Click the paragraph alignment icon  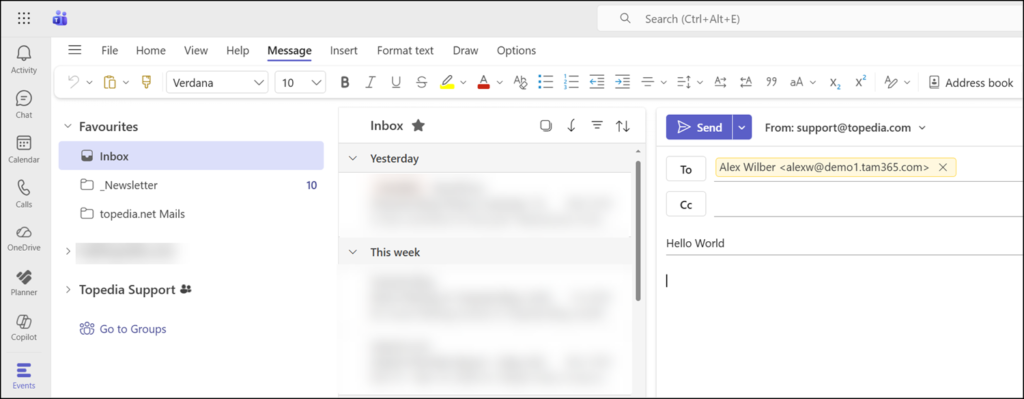tap(648, 82)
